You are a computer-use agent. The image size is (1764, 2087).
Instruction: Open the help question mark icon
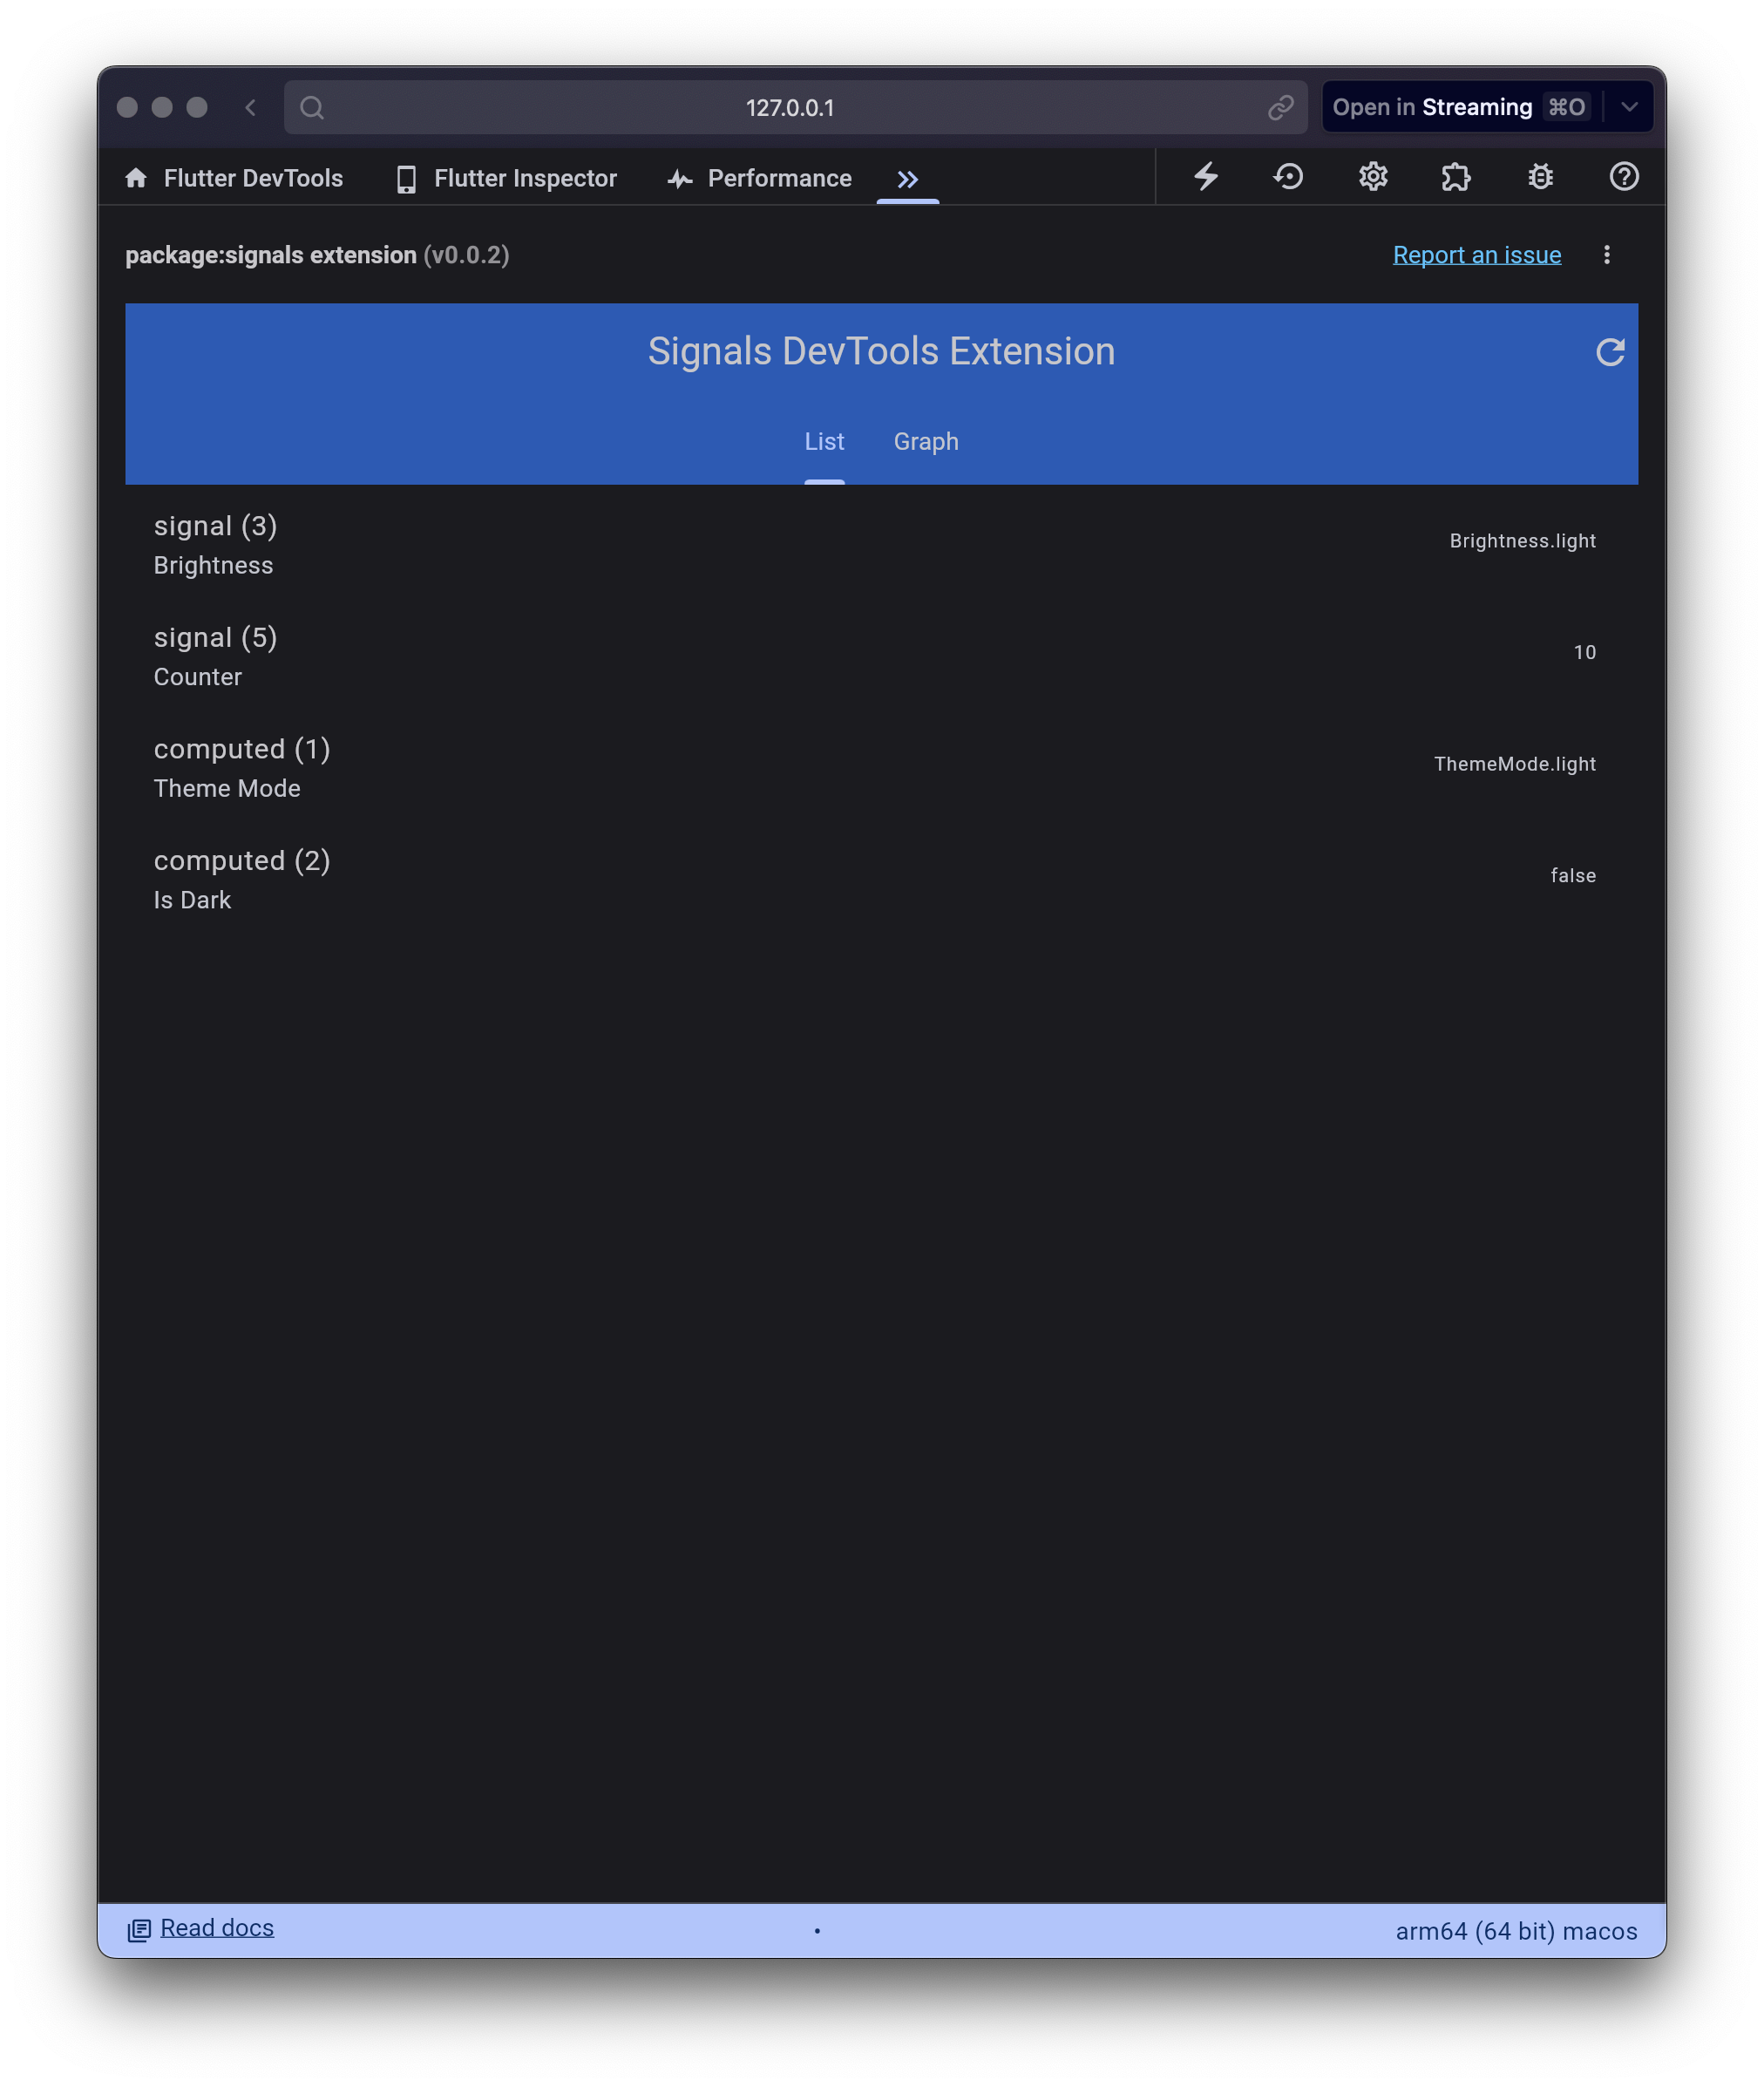click(x=1623, y=177)
